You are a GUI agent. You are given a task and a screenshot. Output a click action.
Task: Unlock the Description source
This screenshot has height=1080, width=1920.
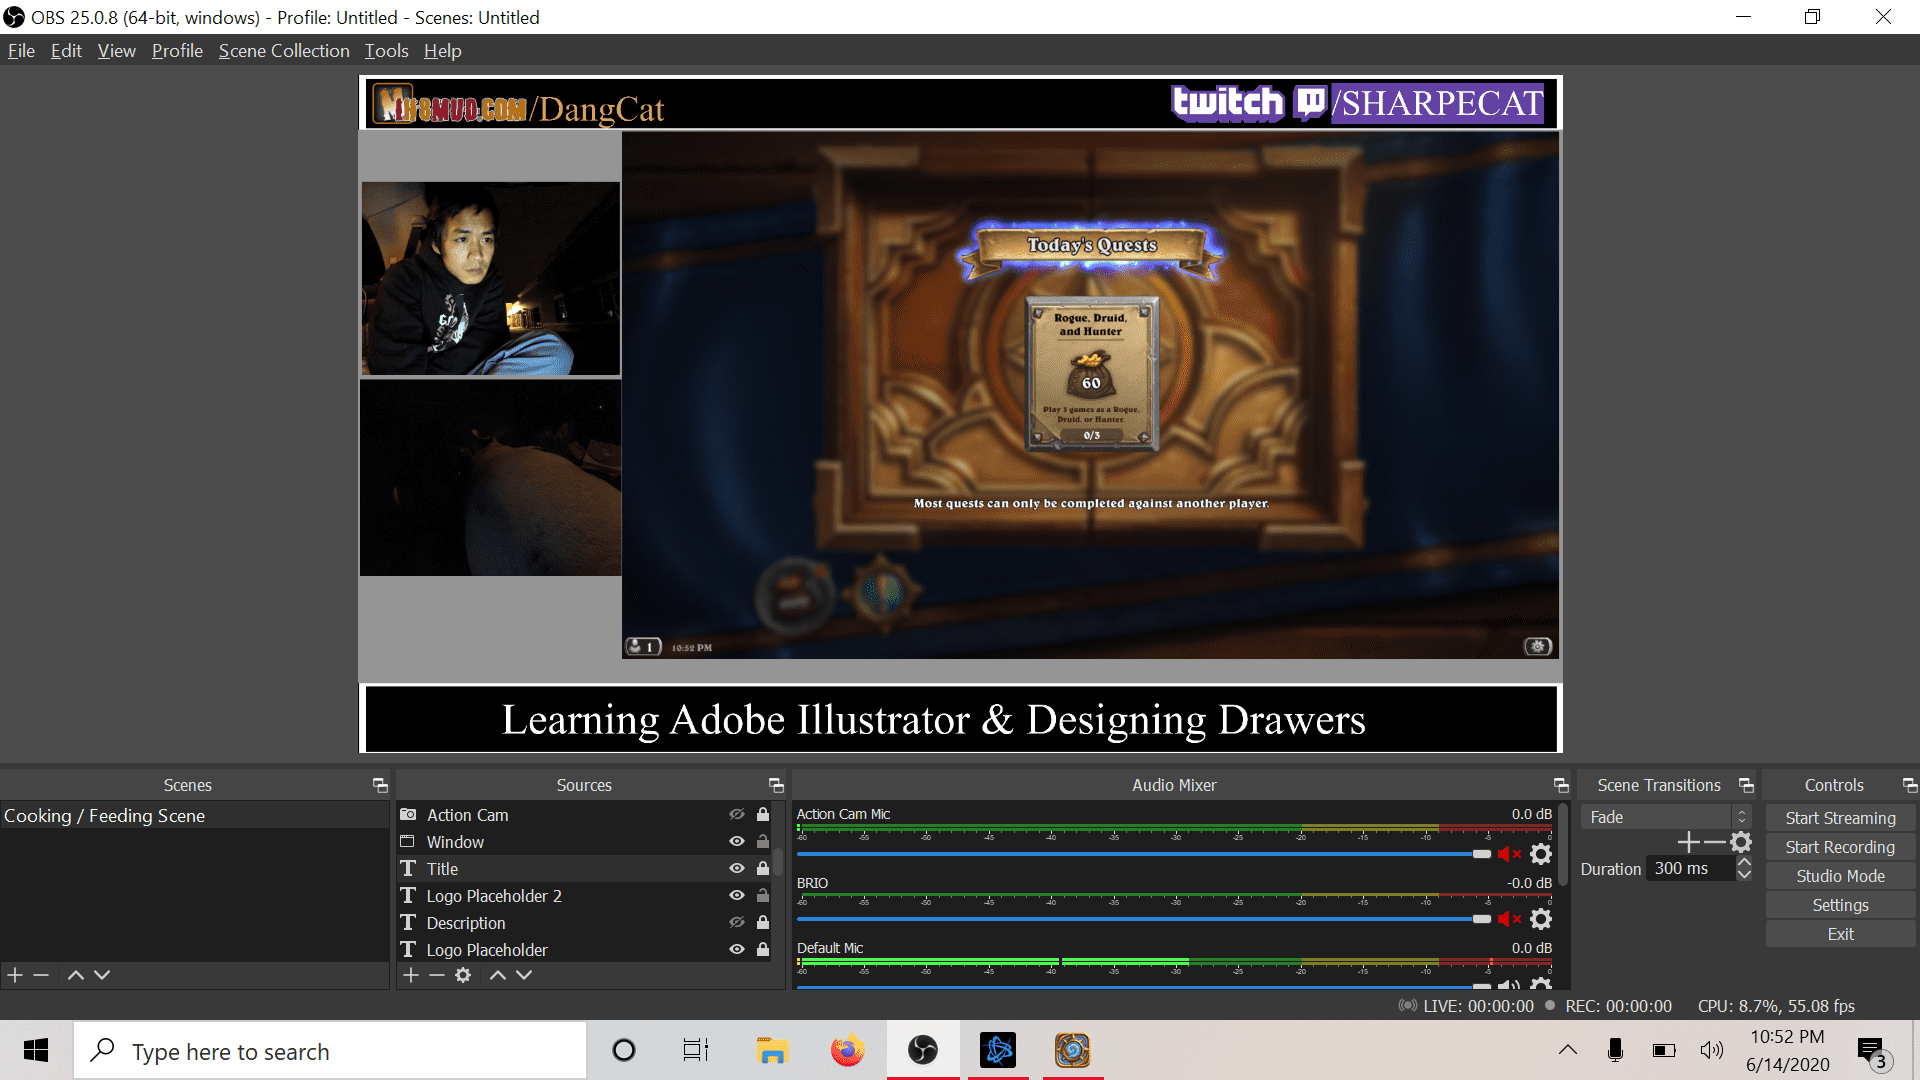[763, 923]
